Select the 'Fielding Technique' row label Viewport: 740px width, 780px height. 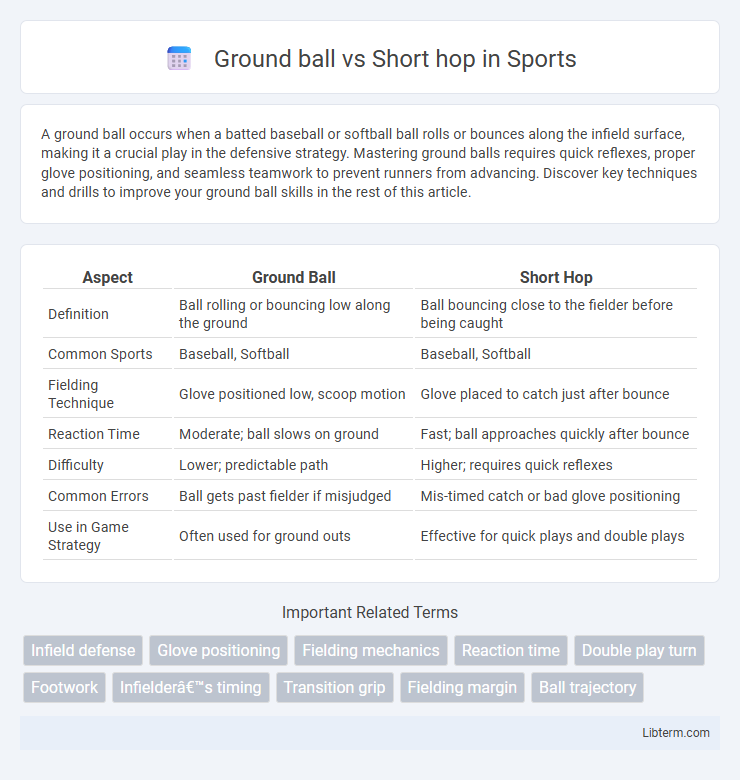click(x=81, y=394)
